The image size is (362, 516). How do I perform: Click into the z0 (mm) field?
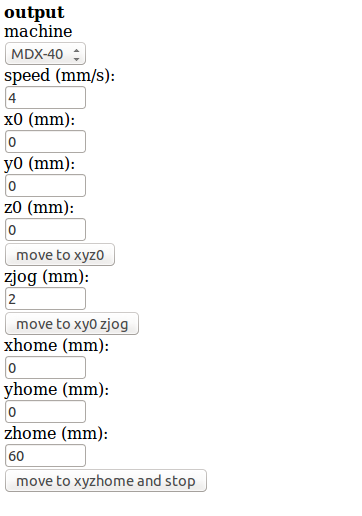[x=45, y=230]
